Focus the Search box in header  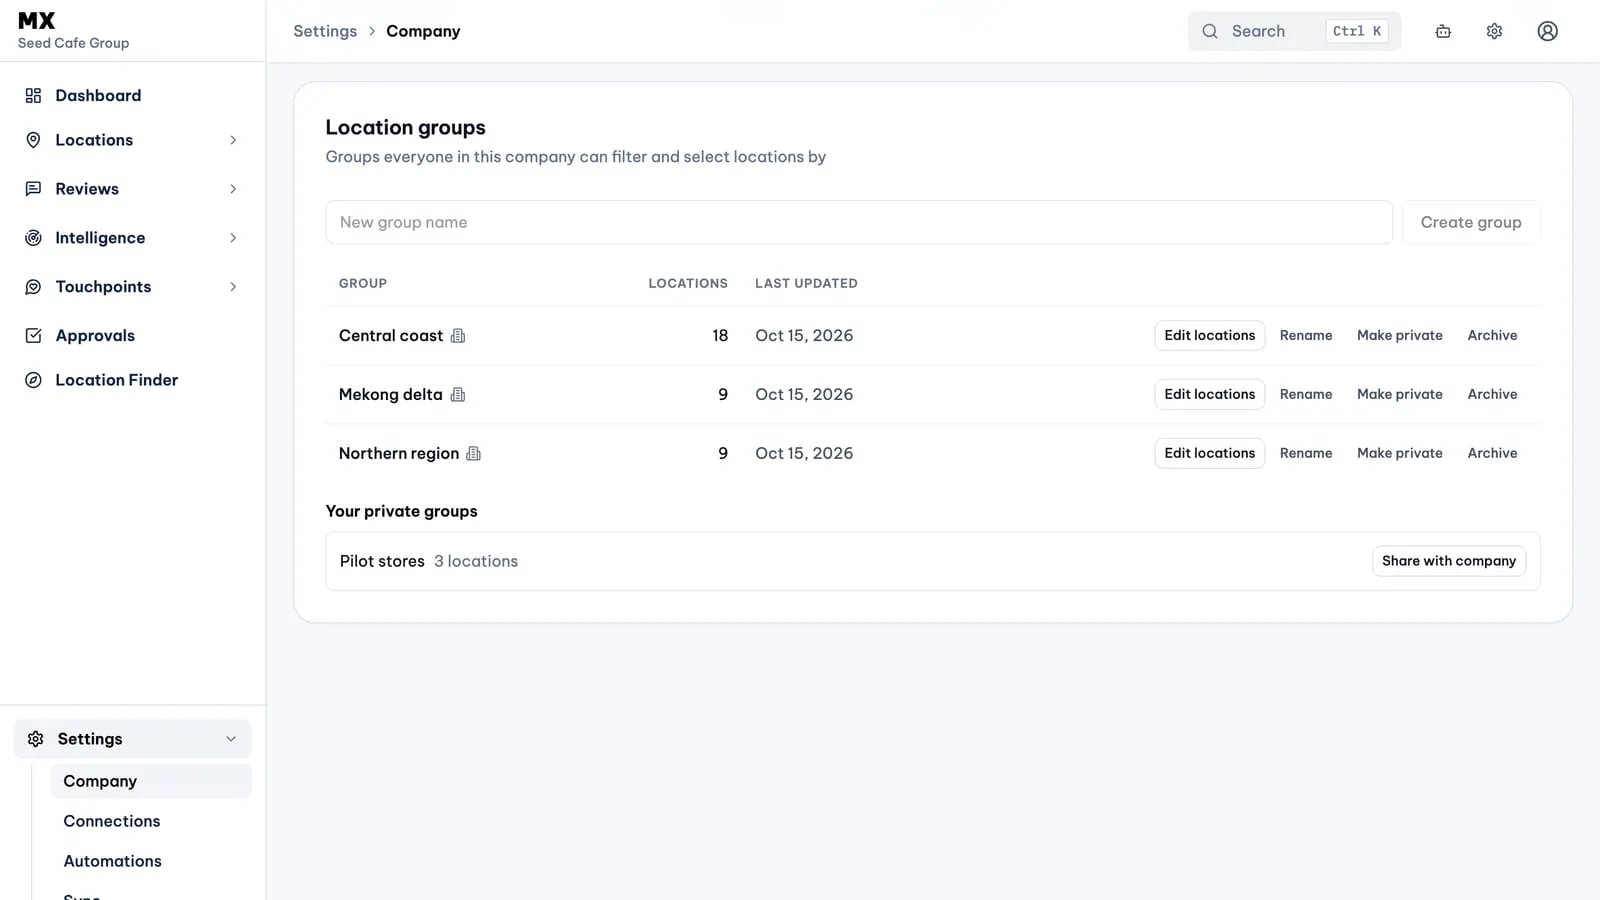[x=1295, y=31]
